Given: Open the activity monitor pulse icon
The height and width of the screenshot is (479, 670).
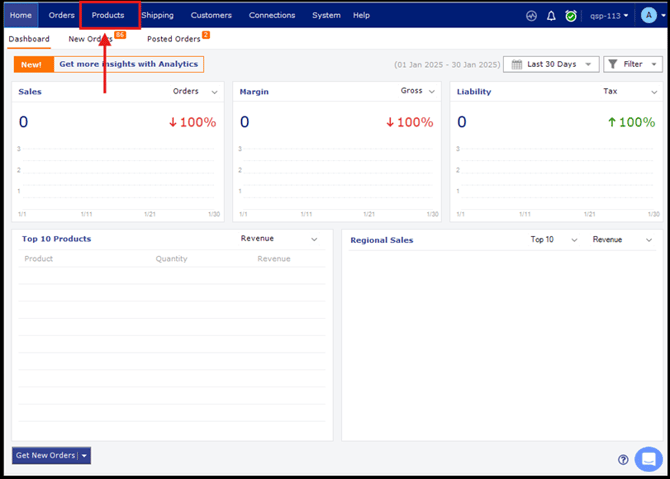Looking at the screenshot, I should 531,16.
